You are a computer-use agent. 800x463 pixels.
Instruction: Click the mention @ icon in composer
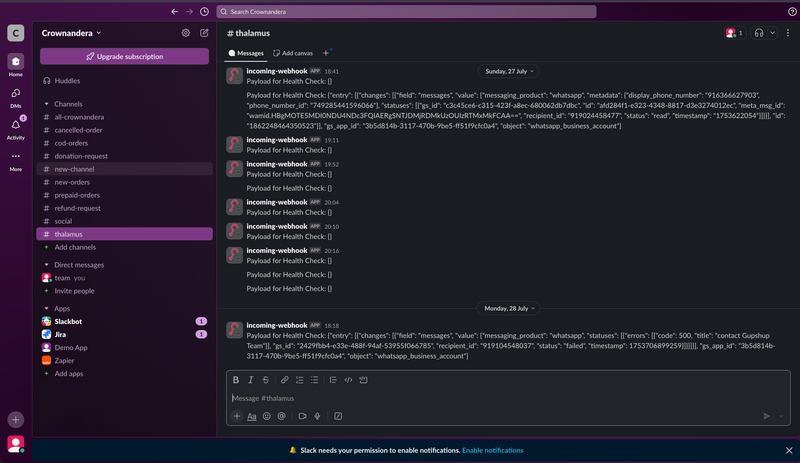click(x=282, y=416)
